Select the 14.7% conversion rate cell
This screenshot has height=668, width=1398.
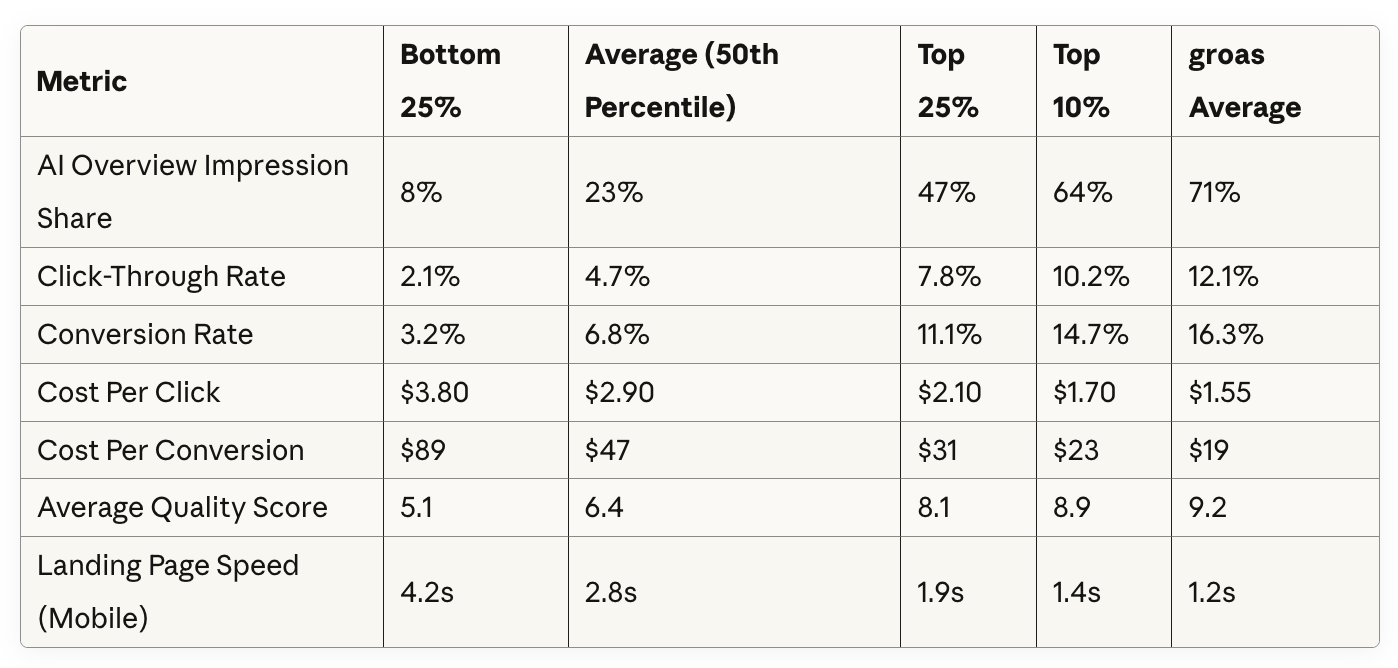click(x=1090, y=334)
